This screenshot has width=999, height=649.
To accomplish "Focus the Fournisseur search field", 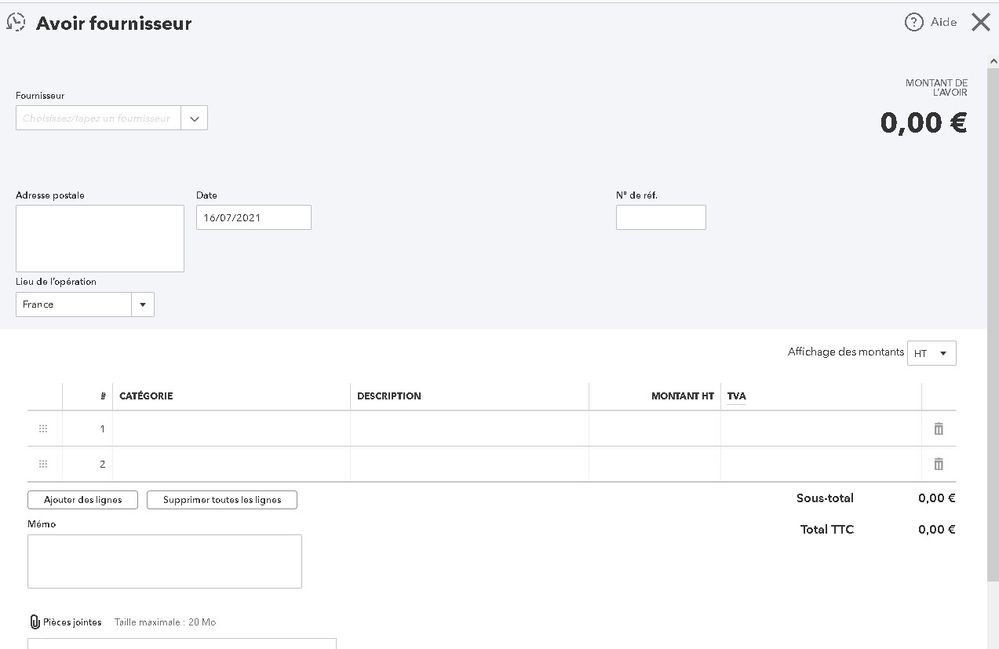I will [x=98, y=118].
